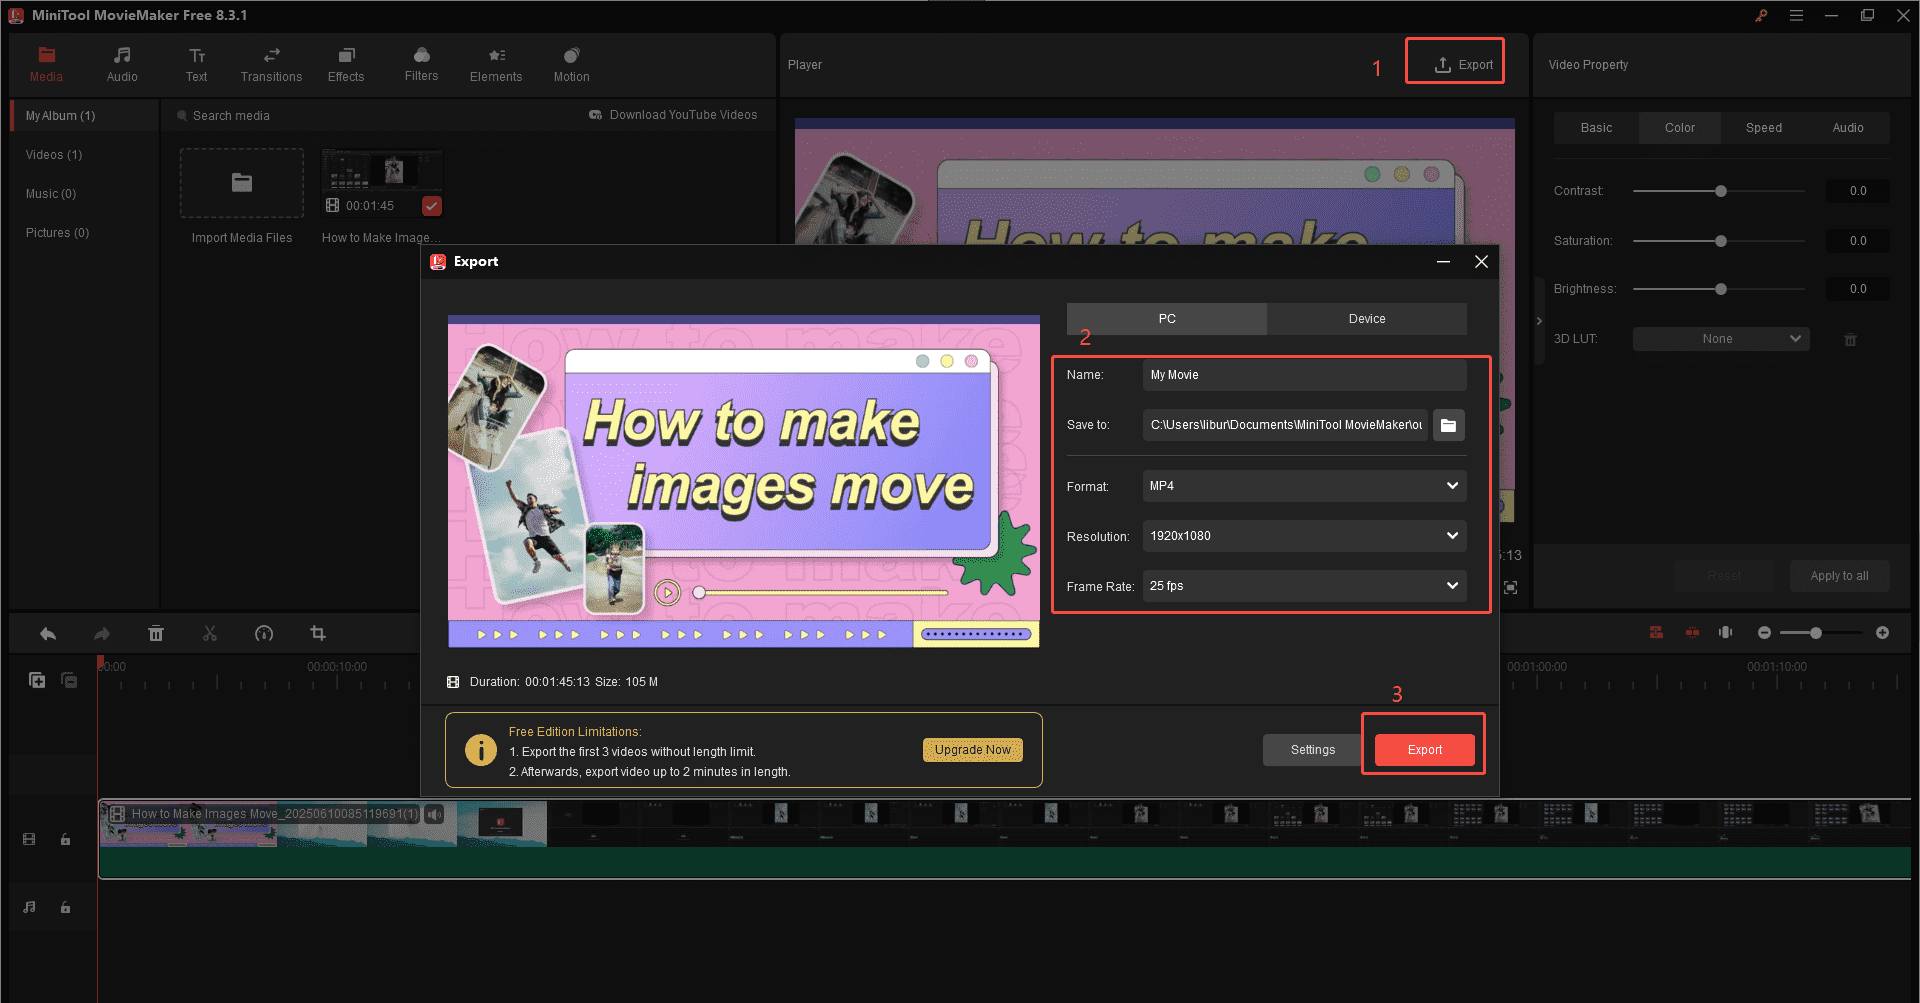Open the Effects panel
Screen dimensions: 1920x1003
pos(345,64)
